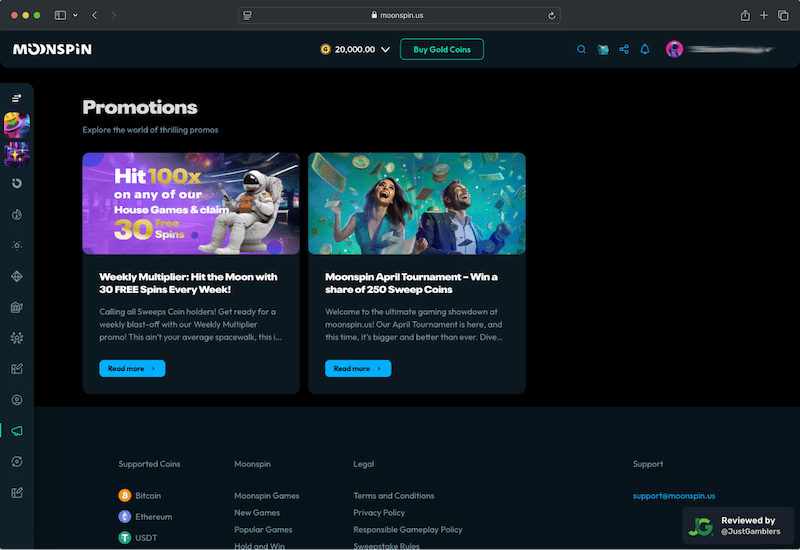This screenshot has height=550, width=800.
Task: Click the moonspin.us address bar
Action: coord(399,15)
